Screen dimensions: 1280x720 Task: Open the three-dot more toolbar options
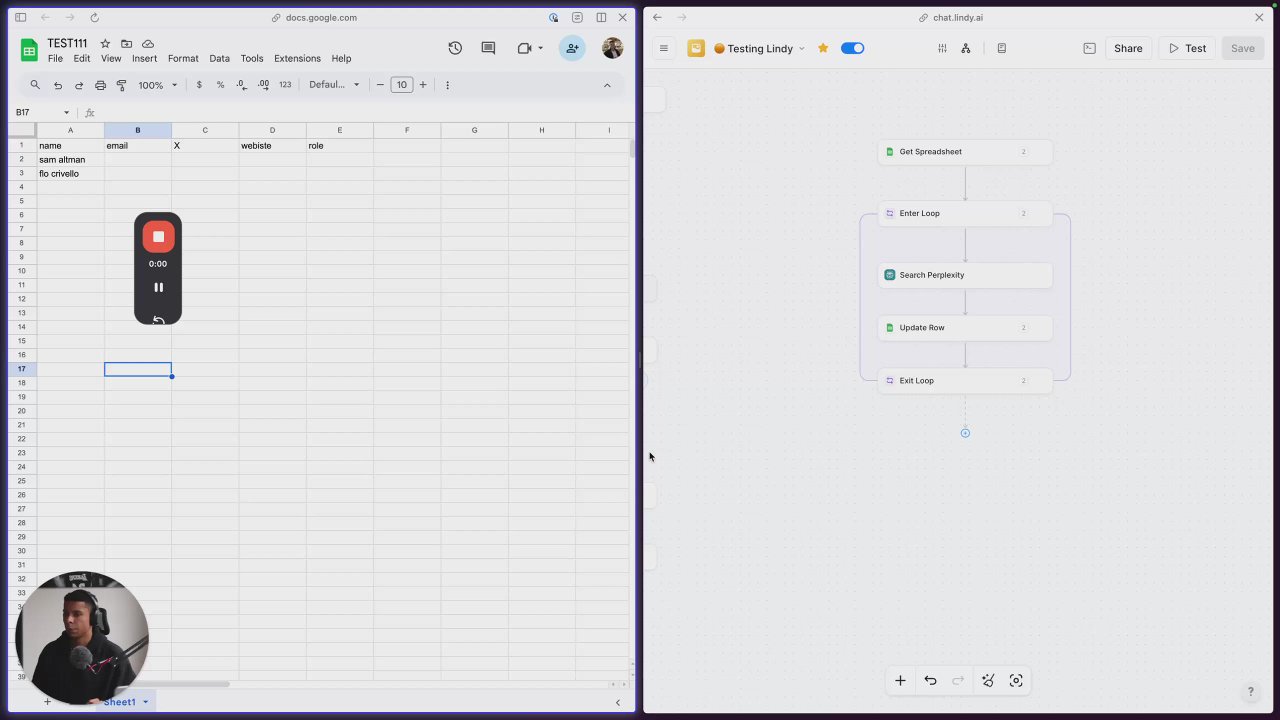pyautogui.click(x=447, y=85)
